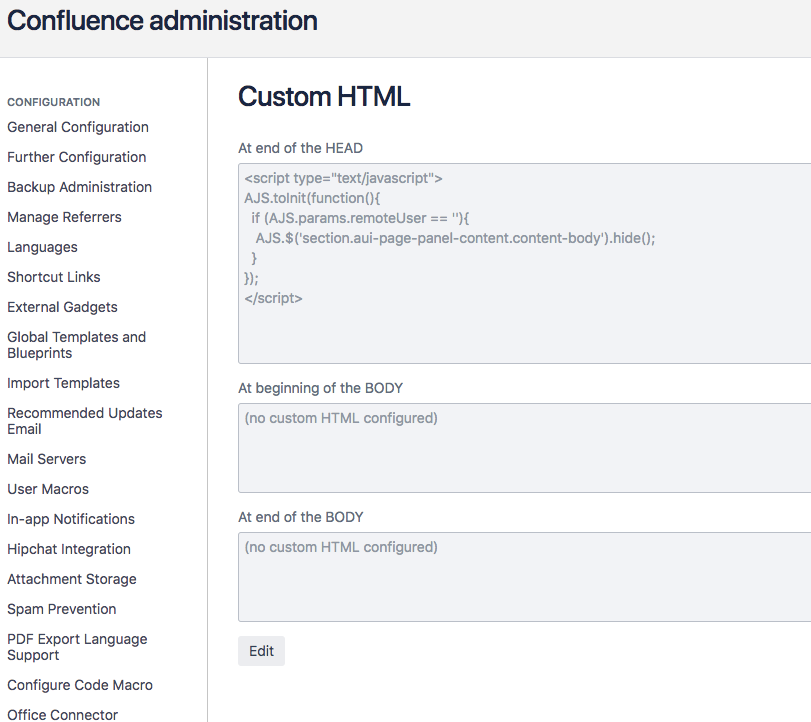Image resolution: width=811 pixels, height=722 pixels.
Task: Open External Gadgets page
Action: (62, 307)
